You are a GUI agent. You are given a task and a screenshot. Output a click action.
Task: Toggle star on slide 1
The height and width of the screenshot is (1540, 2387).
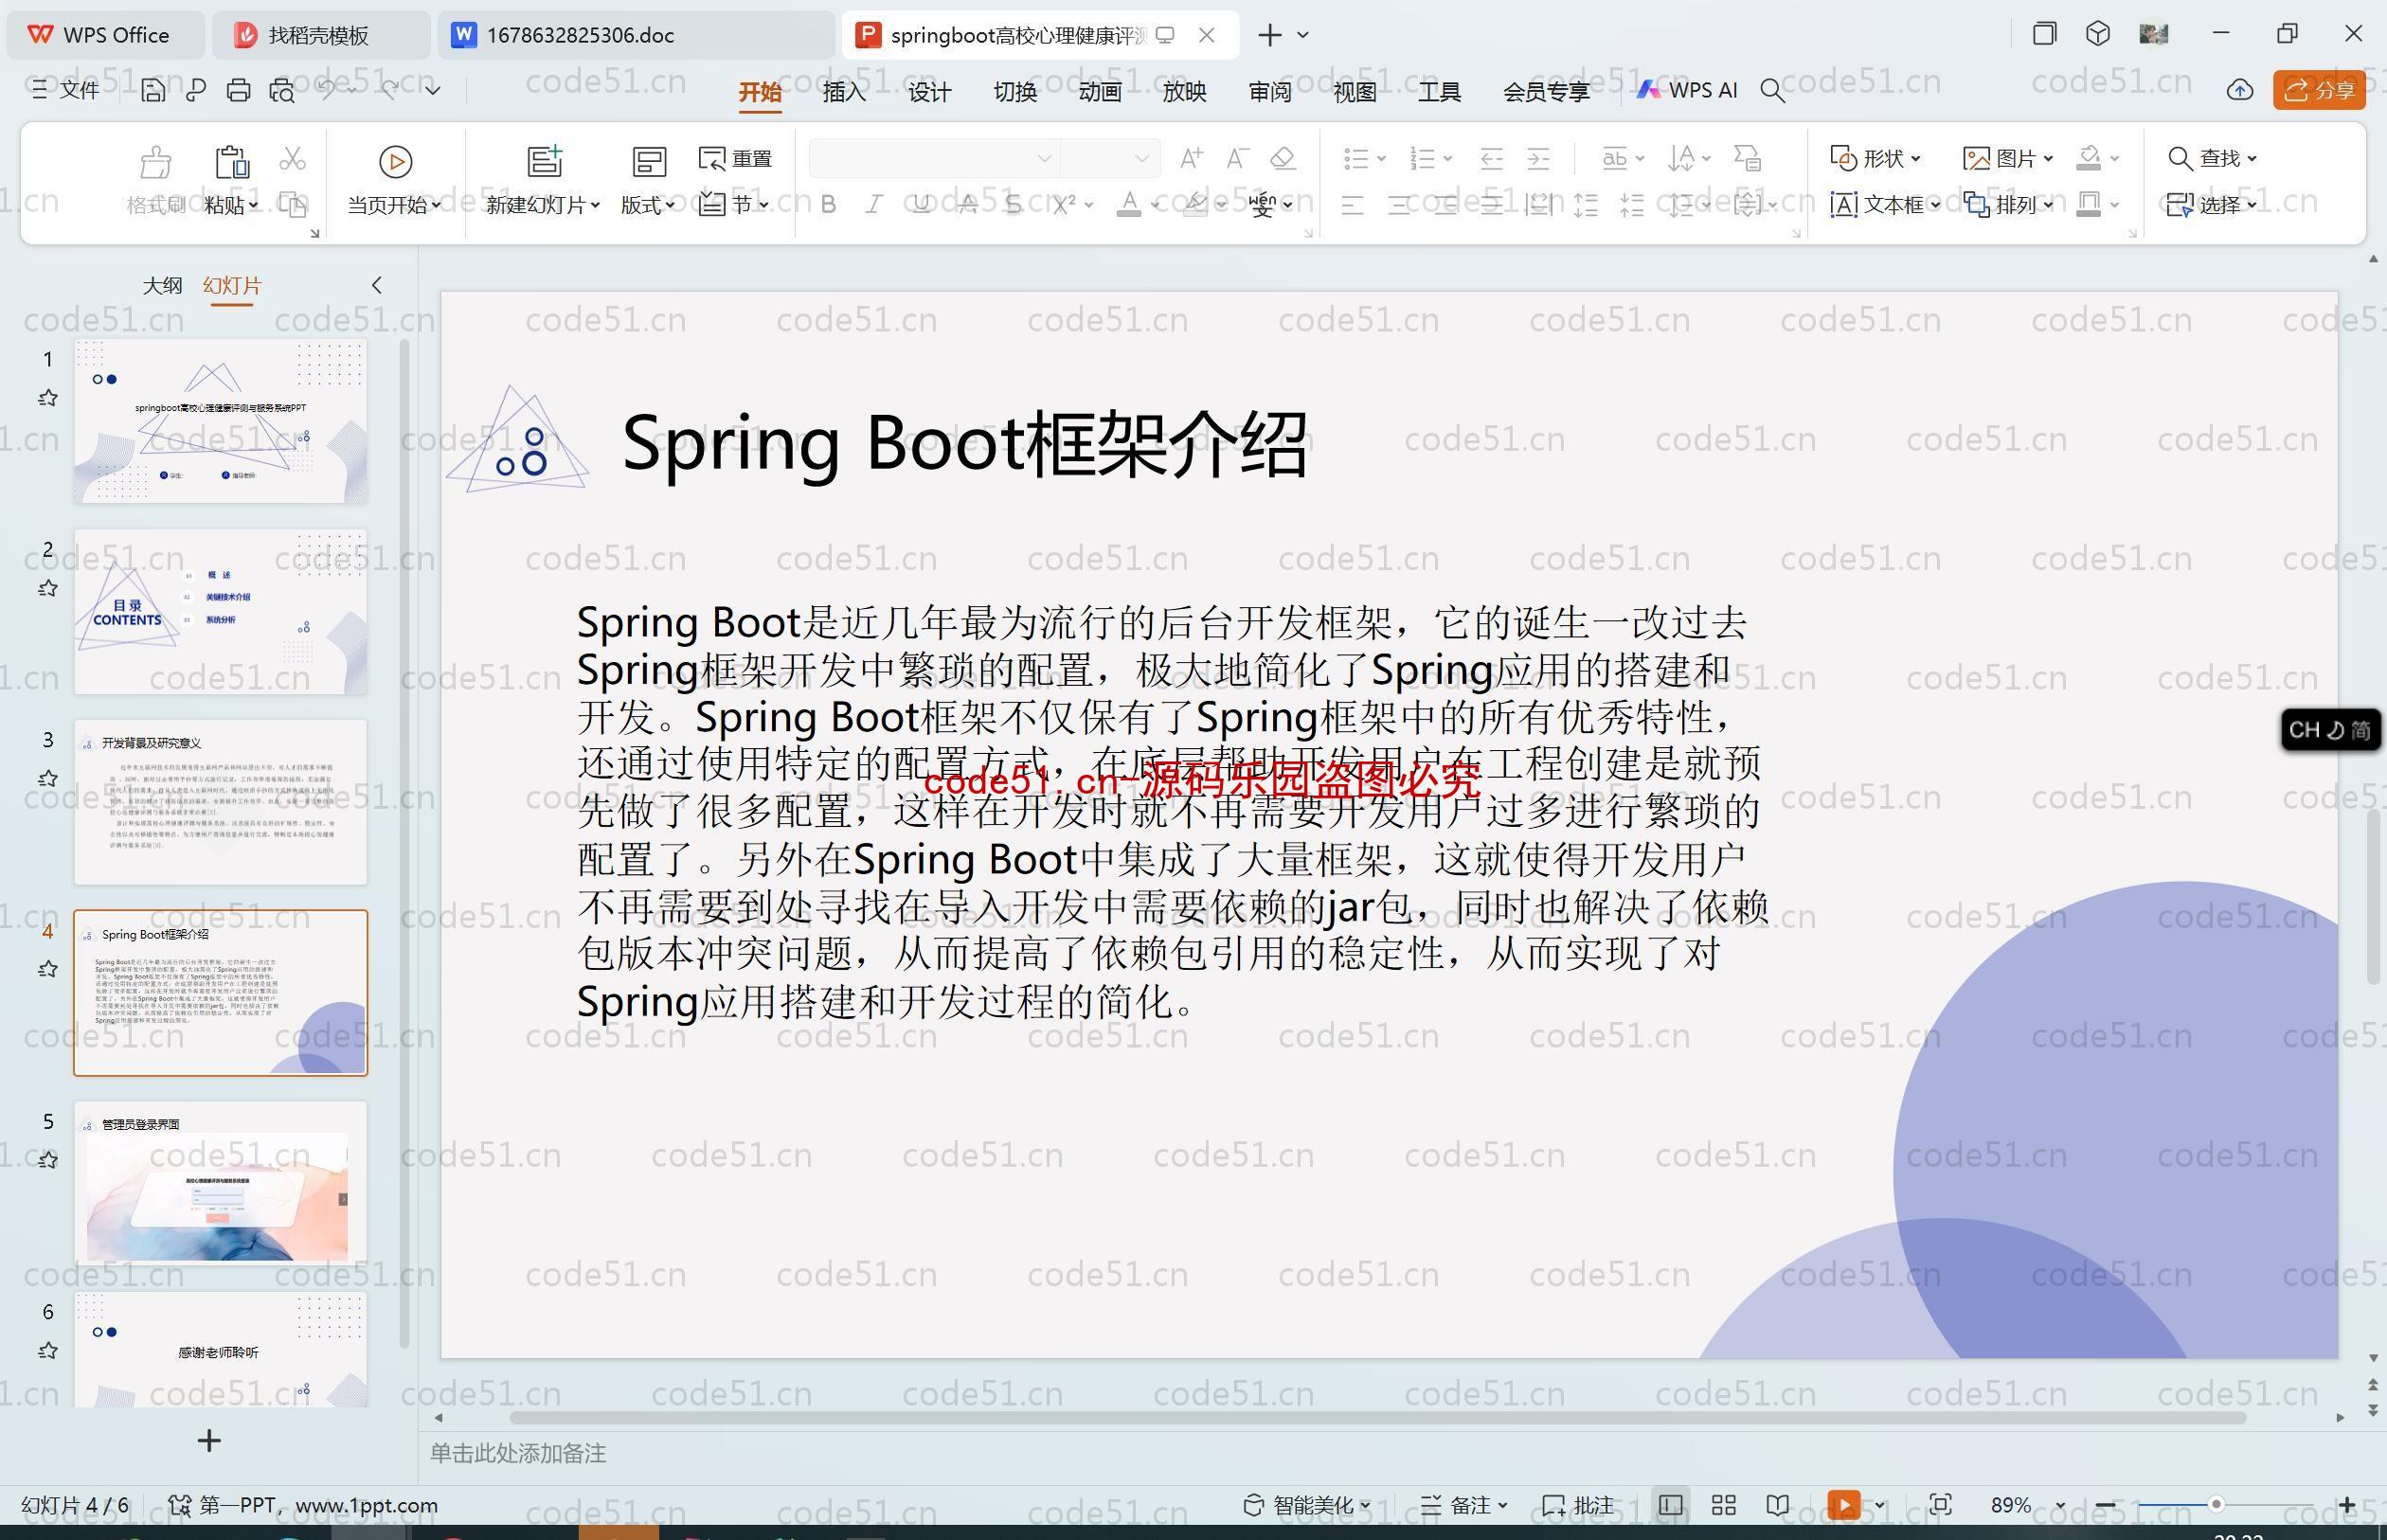pyautogui.click(x=47, y=398)
